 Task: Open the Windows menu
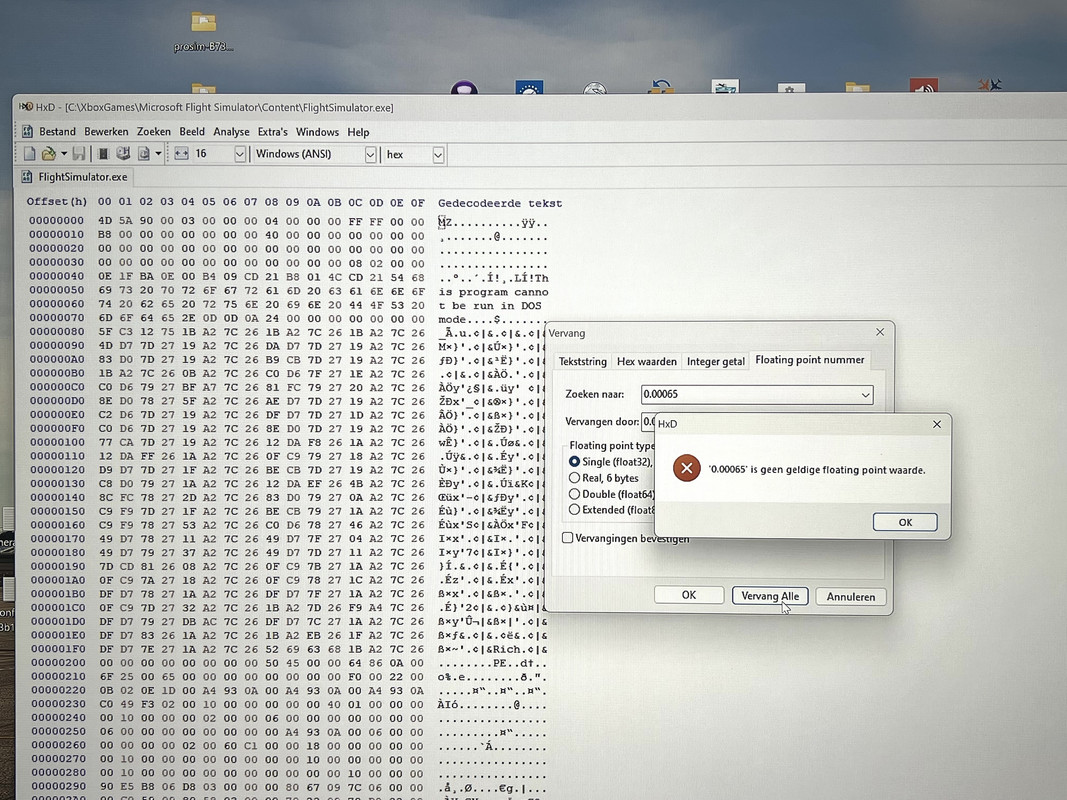coord(317,132)
